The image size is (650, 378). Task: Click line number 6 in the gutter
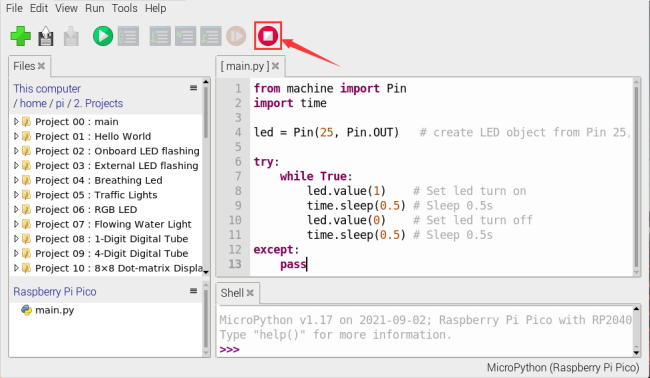[x=238, y=162]
